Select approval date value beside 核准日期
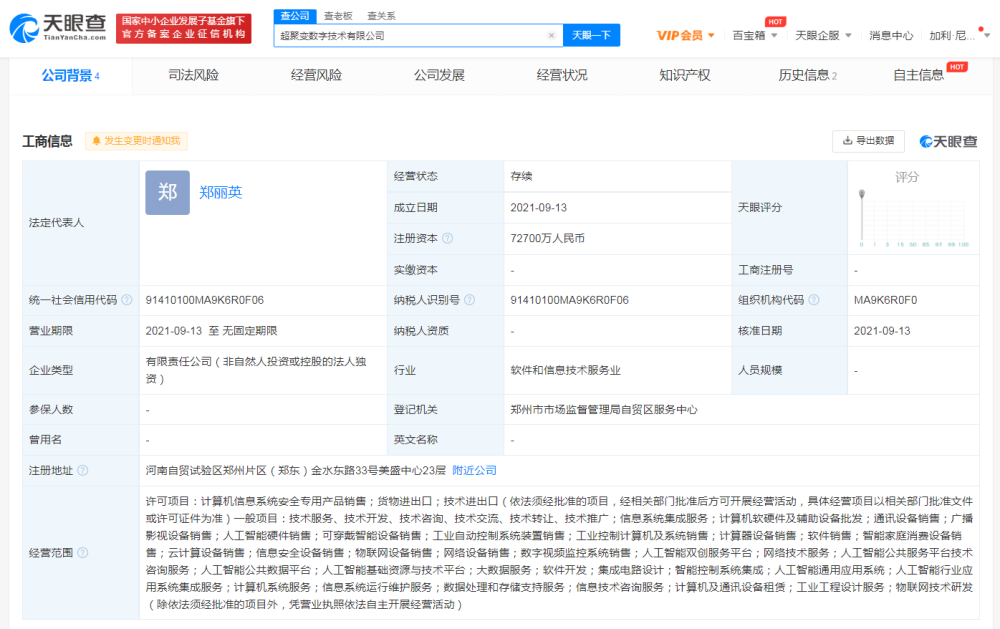This screenshot has height=629, width=1000. [883, 331]
